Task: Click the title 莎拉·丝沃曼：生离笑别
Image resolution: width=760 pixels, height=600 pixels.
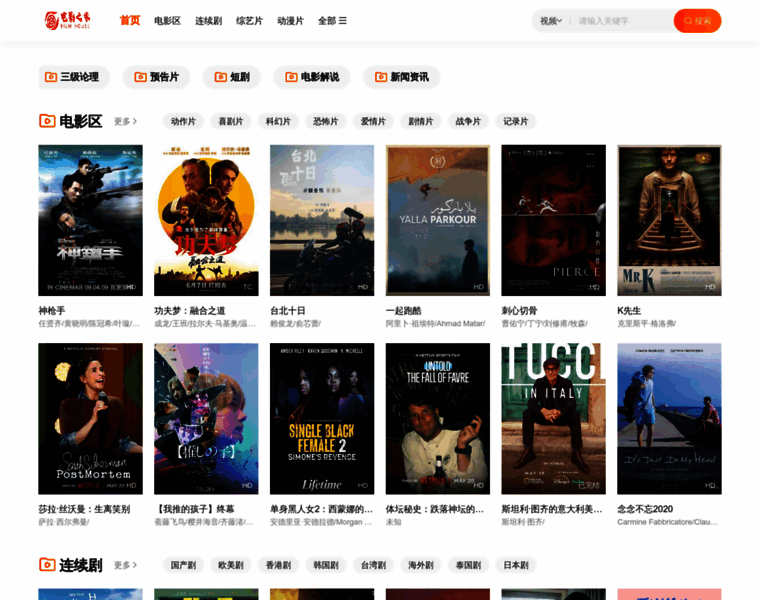Action: click(x=84, y=509)
